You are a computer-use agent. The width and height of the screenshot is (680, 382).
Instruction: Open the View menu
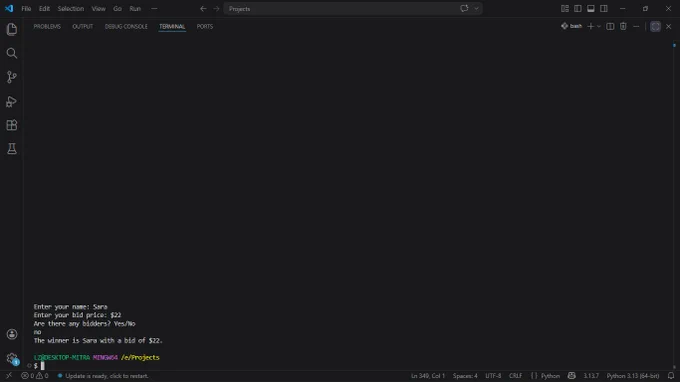coord(98,9)
